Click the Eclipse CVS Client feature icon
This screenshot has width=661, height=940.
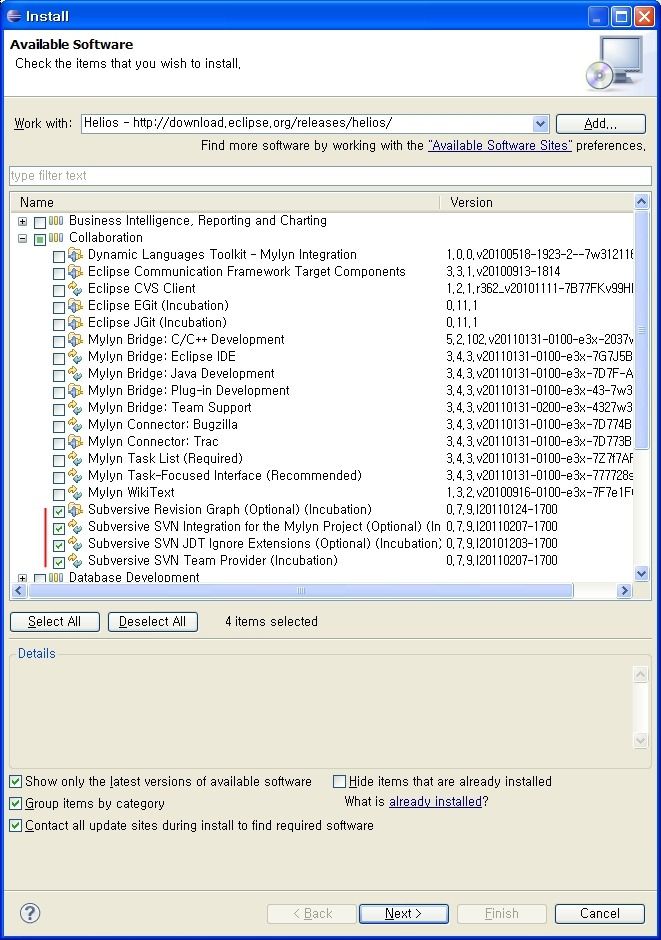[75, 288]
